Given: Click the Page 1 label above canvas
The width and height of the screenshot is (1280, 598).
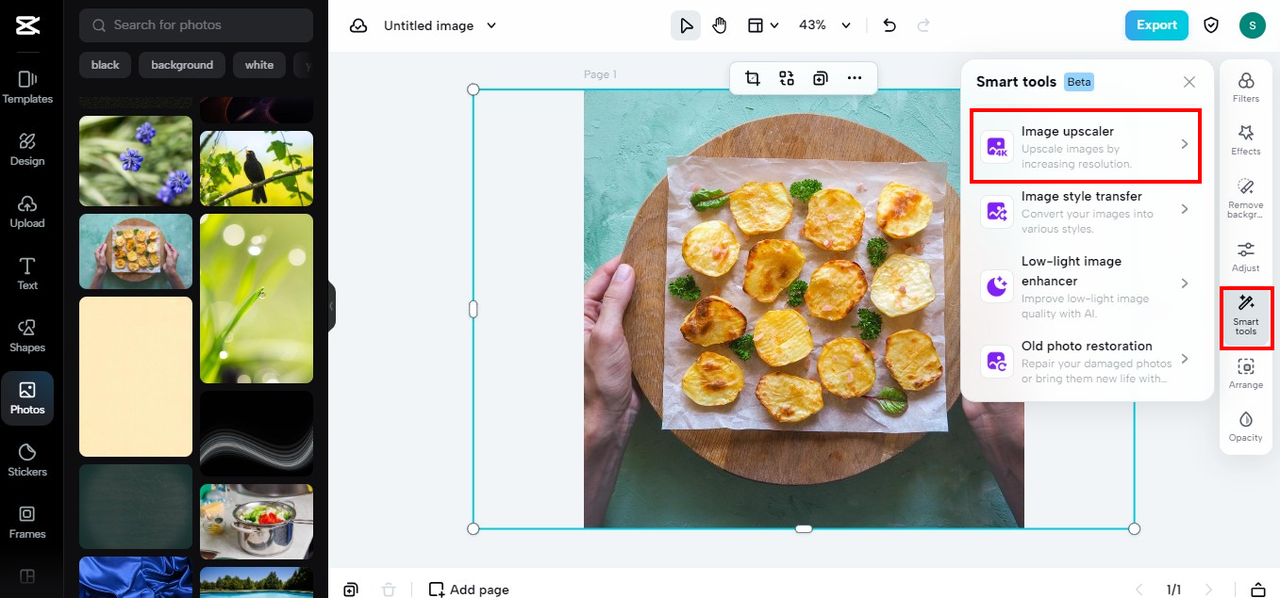Looking at the screenshot, I should [x=600, y=75].
